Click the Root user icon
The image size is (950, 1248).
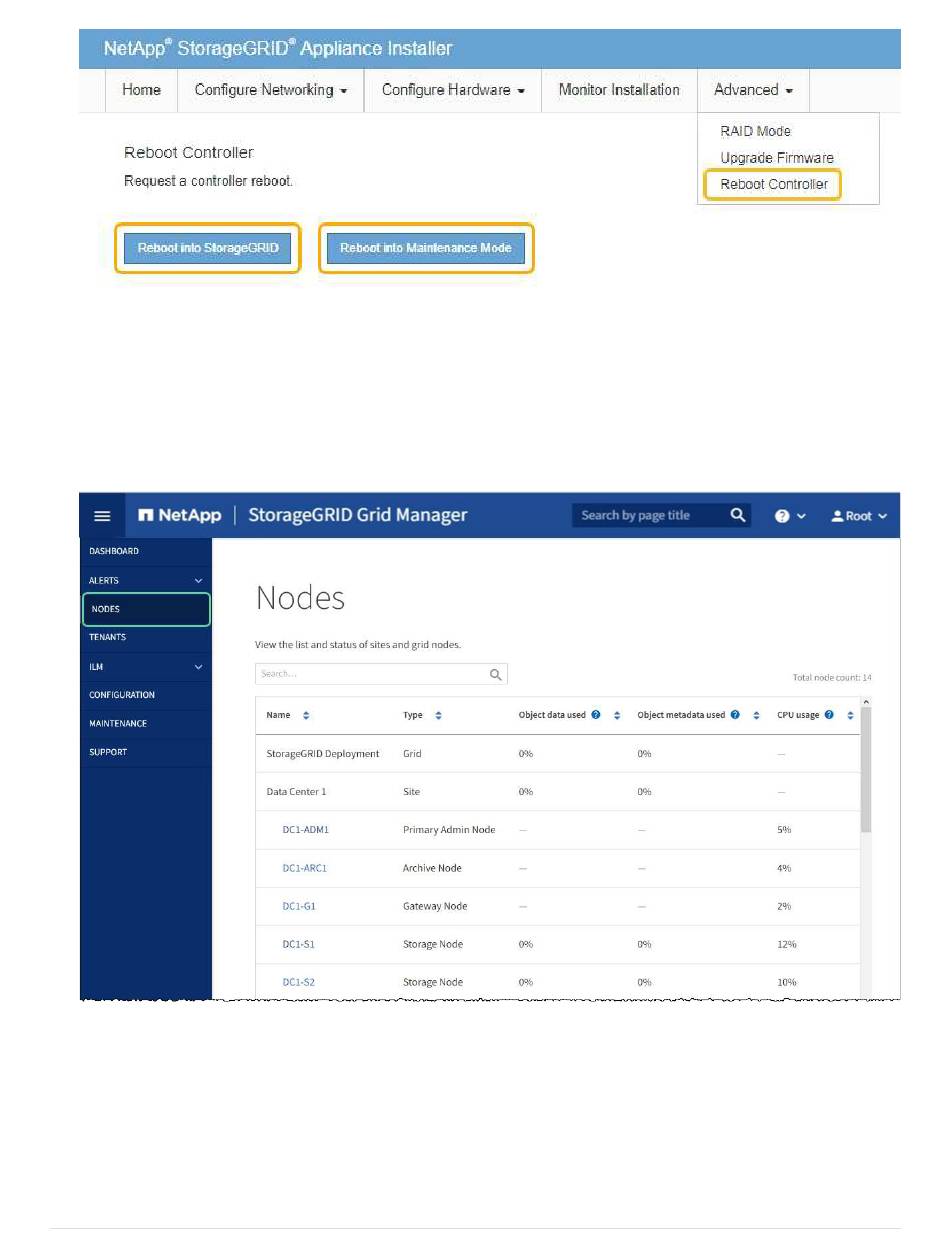click(x=838, y=516)
